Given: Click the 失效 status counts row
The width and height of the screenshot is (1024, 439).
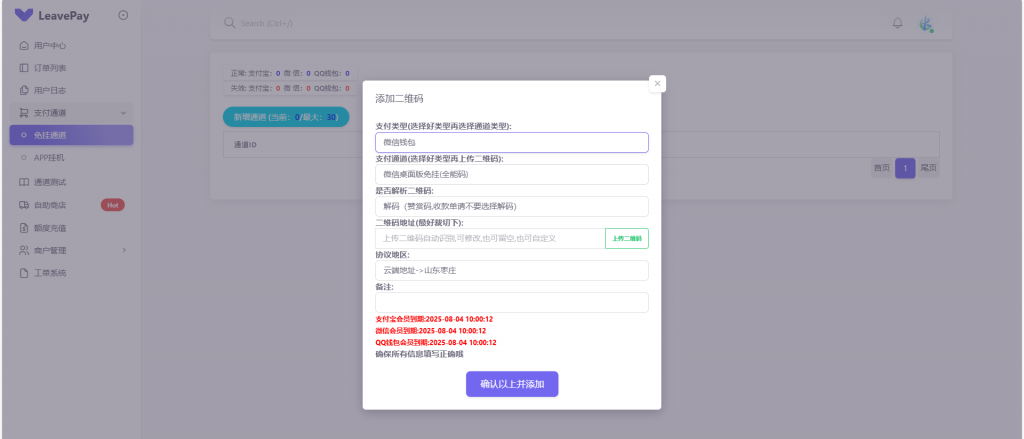Looking at the screenshot, I should (x=290, y=88).
